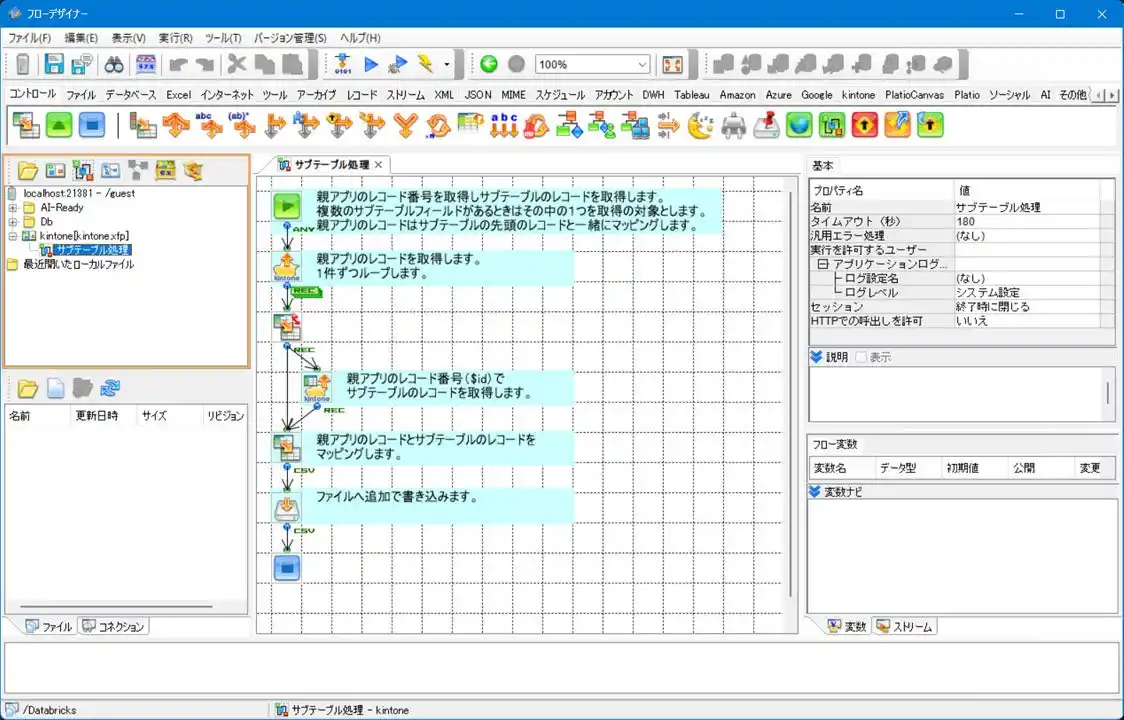
Task: Click the refresh icon in the file list panel
Action: pyautogui.click(x=110, y=388)
